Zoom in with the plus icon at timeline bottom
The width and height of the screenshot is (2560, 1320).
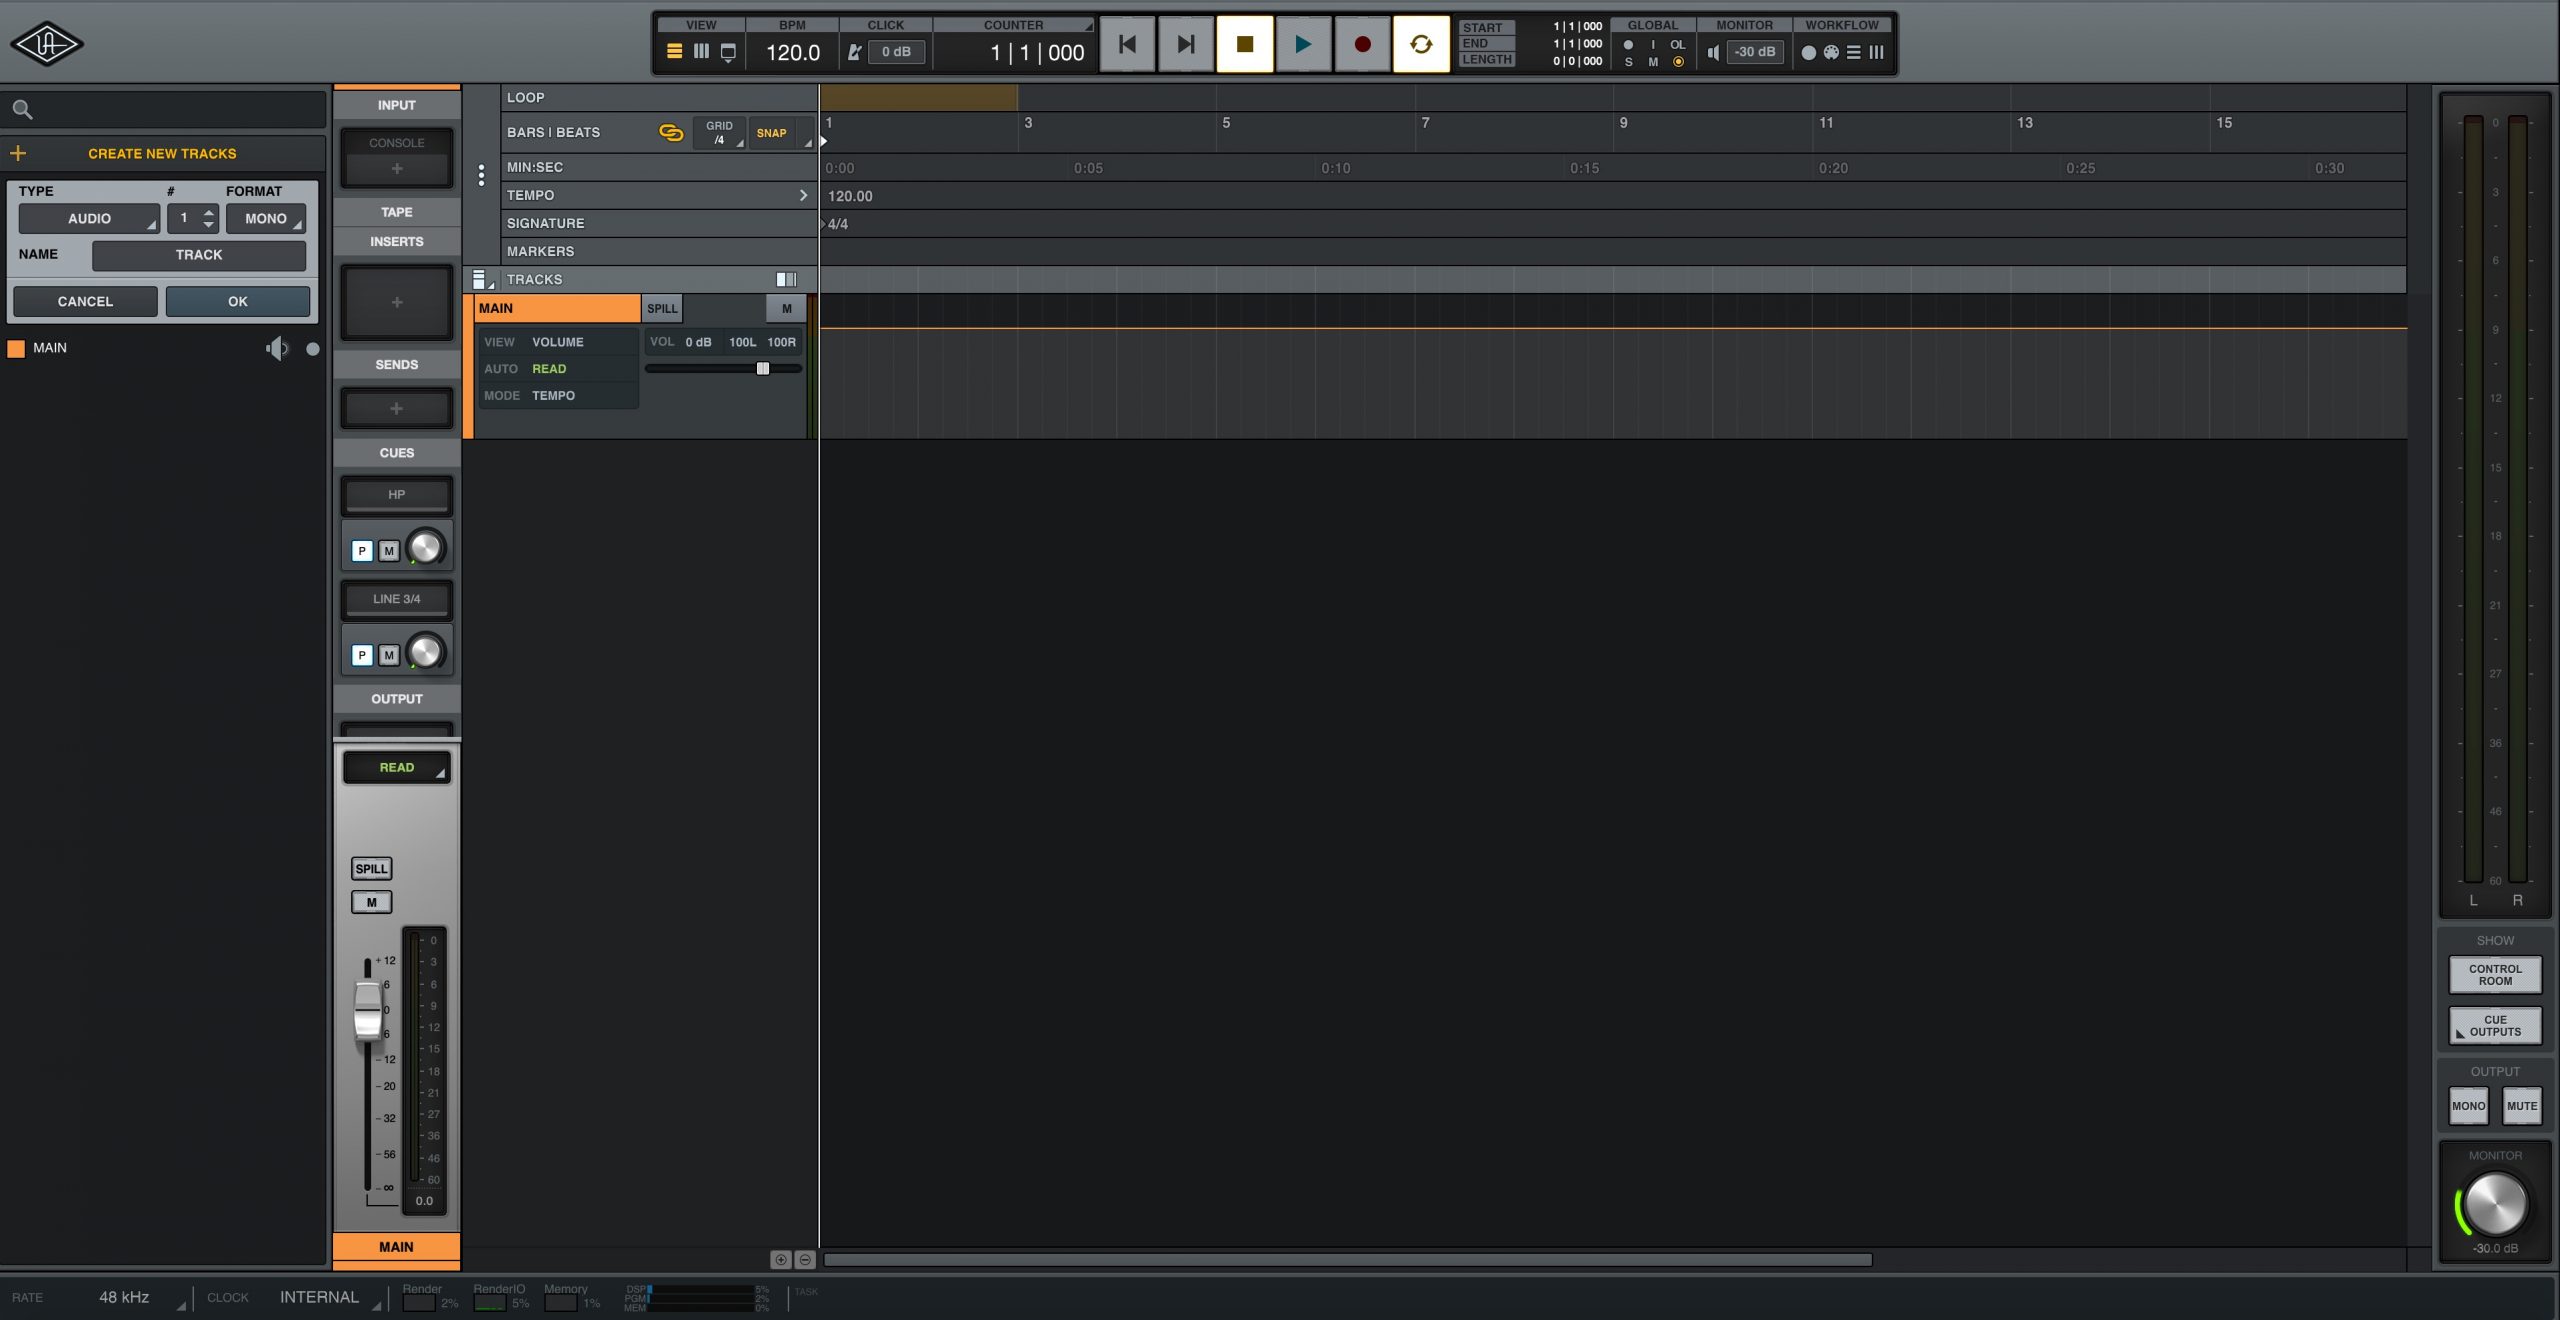(780, 1259)
